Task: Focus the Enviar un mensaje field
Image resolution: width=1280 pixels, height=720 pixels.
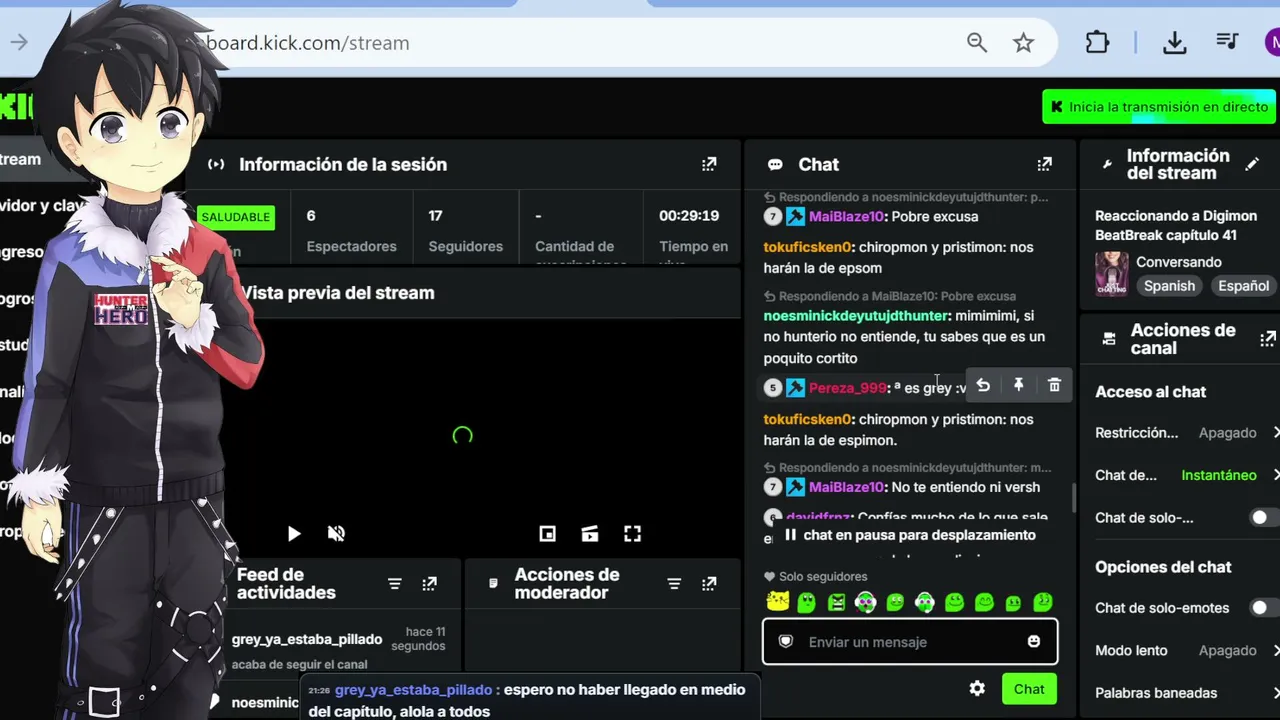Action: click(909, 642)
